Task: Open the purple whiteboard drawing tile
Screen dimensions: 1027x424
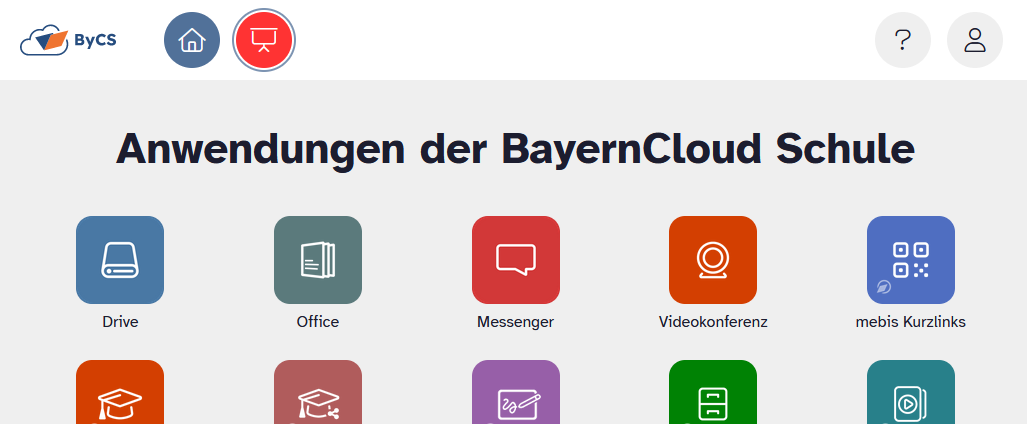Action: tap(516, 396)
